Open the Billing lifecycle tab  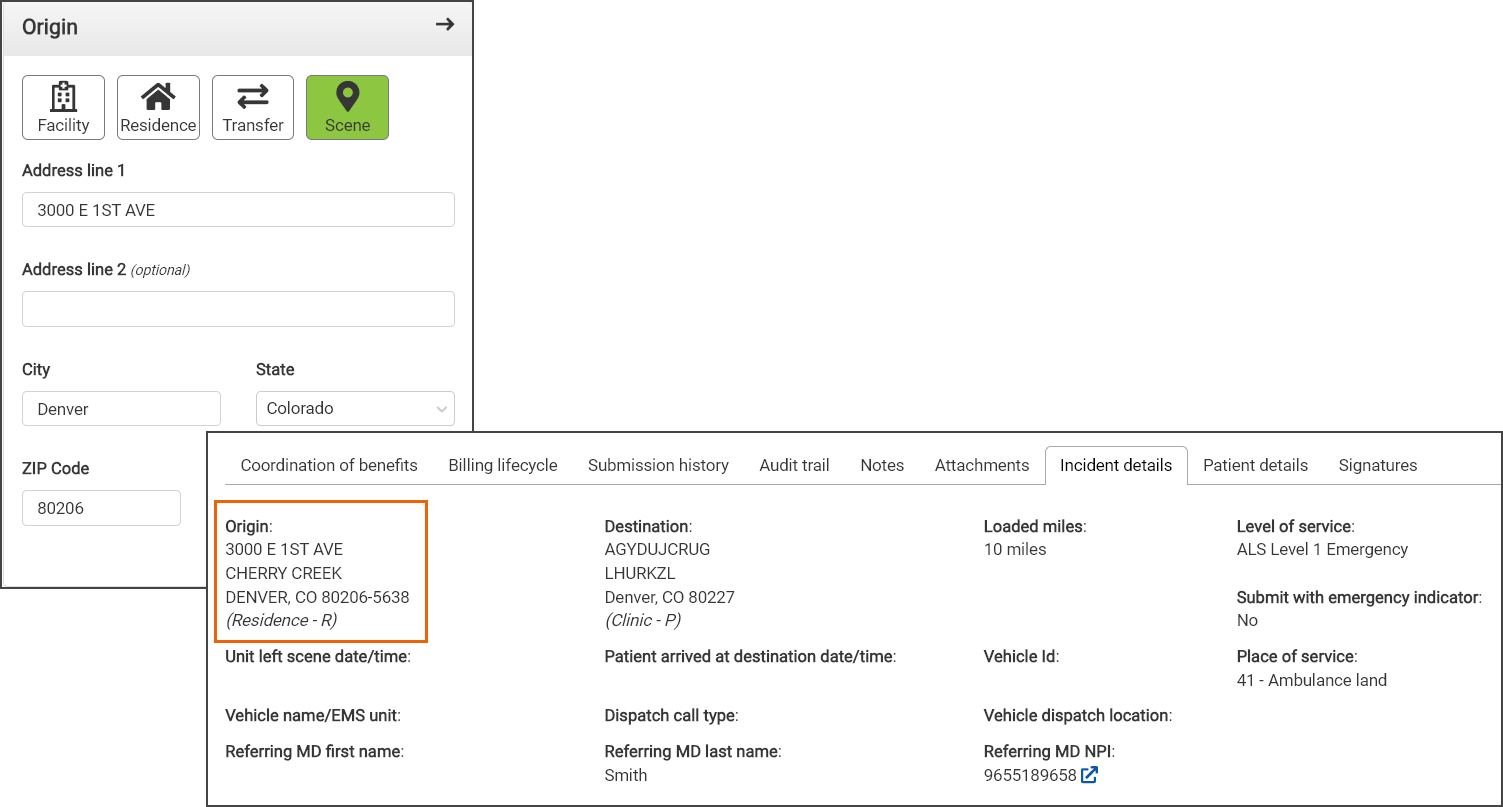(x=503, y=465)
